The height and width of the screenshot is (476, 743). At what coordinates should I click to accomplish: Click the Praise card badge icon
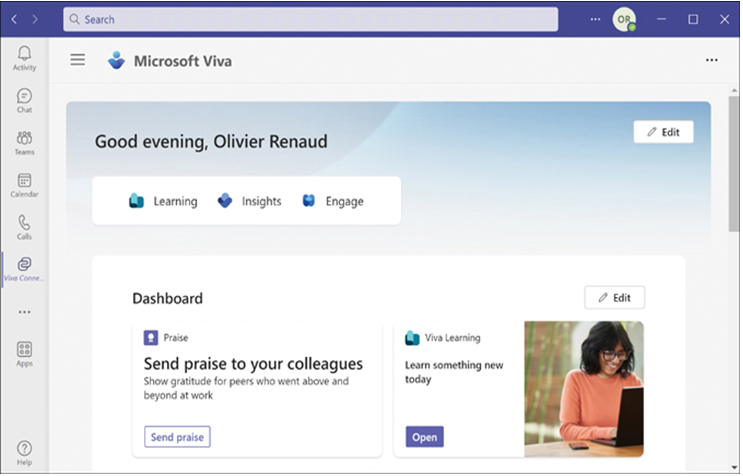[151, 338]
